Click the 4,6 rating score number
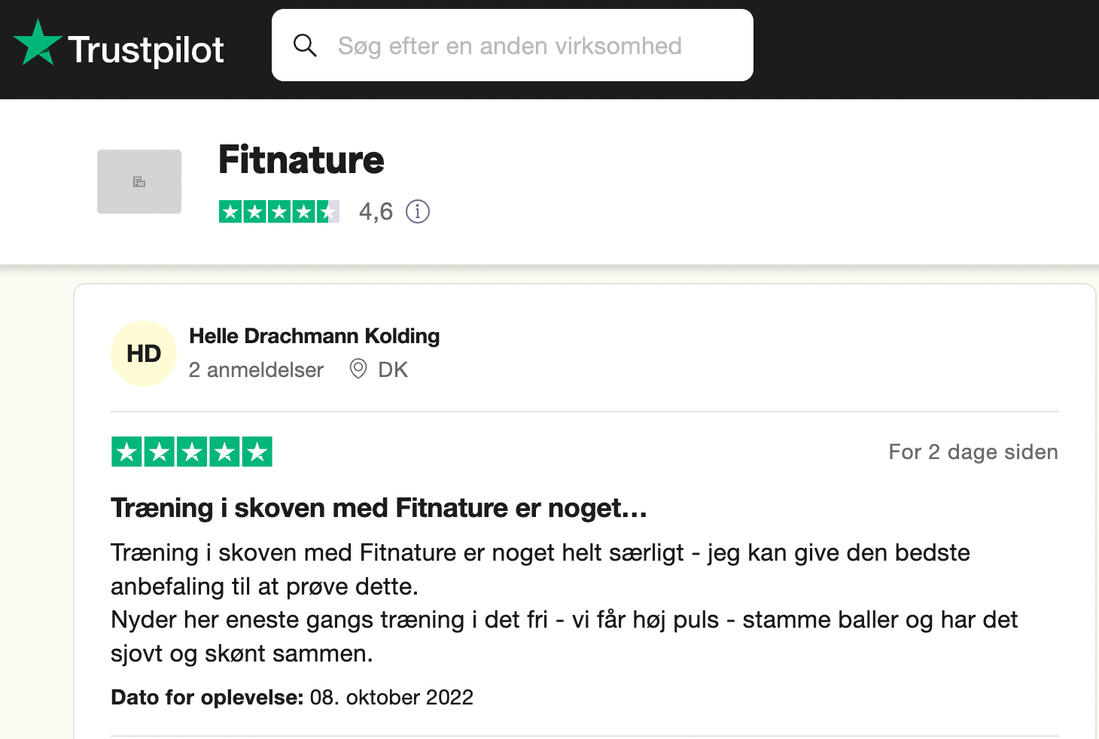The width and height of the screenshot is (1099, 739). pos(376,211)
